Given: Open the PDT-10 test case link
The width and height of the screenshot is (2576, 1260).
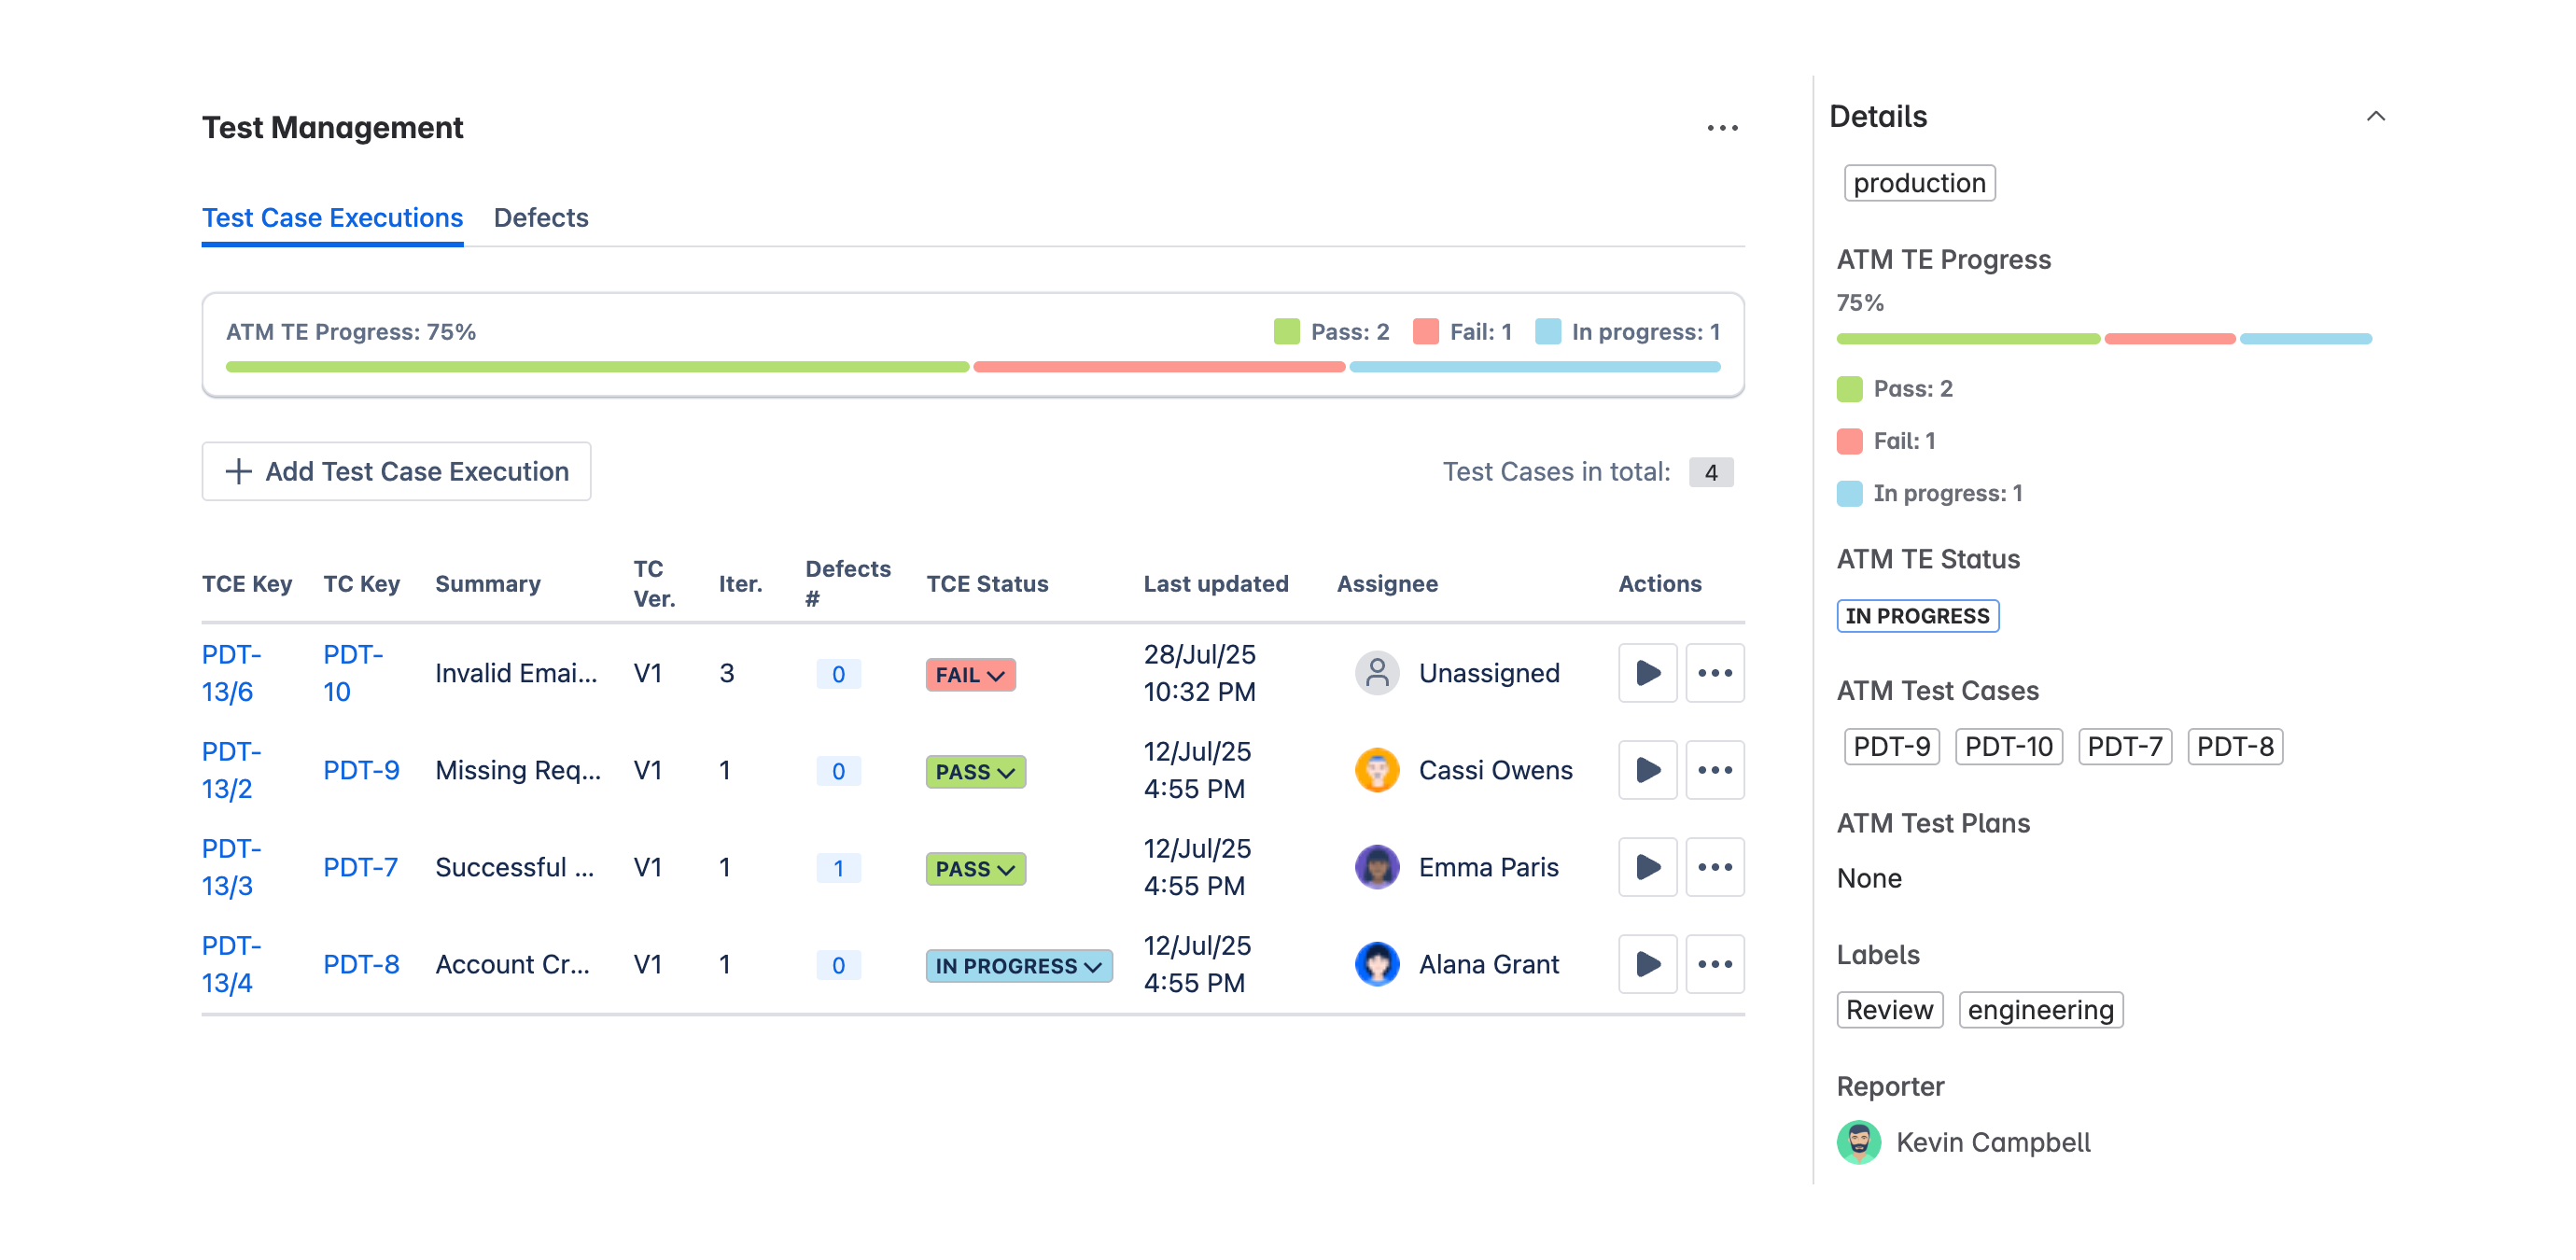Looking at the screenshot, I should click(x=352, y=672).
